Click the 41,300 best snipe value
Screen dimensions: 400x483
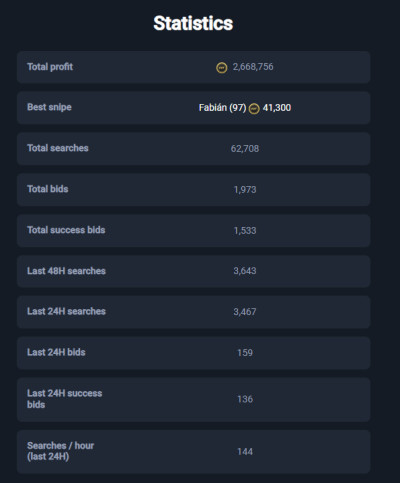[x=277, y=108]
